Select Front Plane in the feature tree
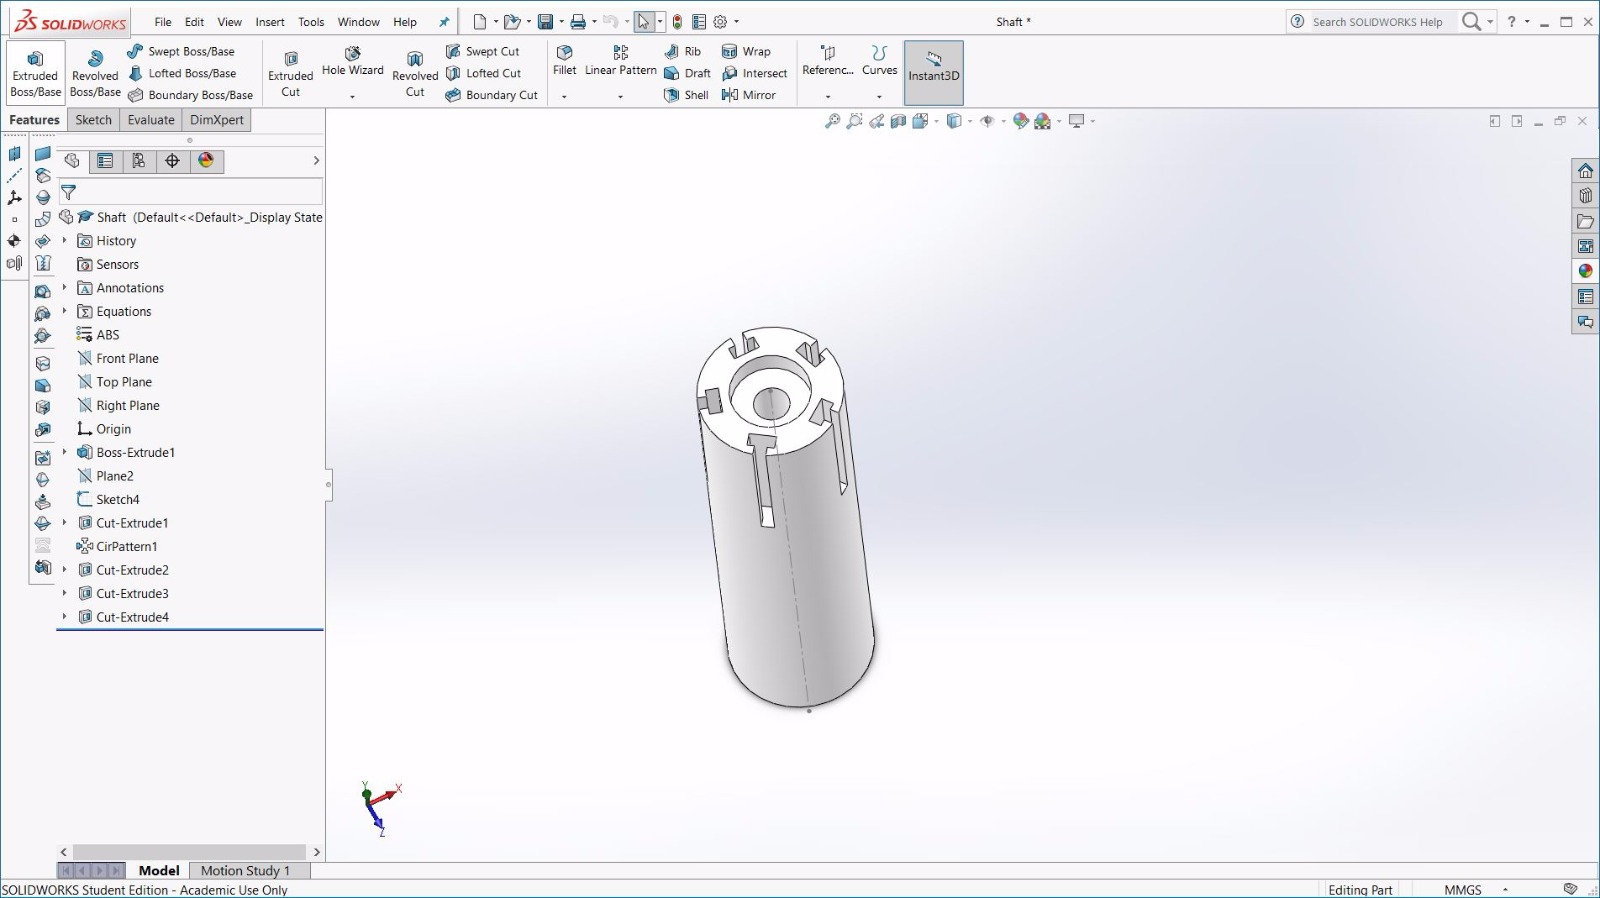The image size is (1600, 898). click(x=118, y=359)
